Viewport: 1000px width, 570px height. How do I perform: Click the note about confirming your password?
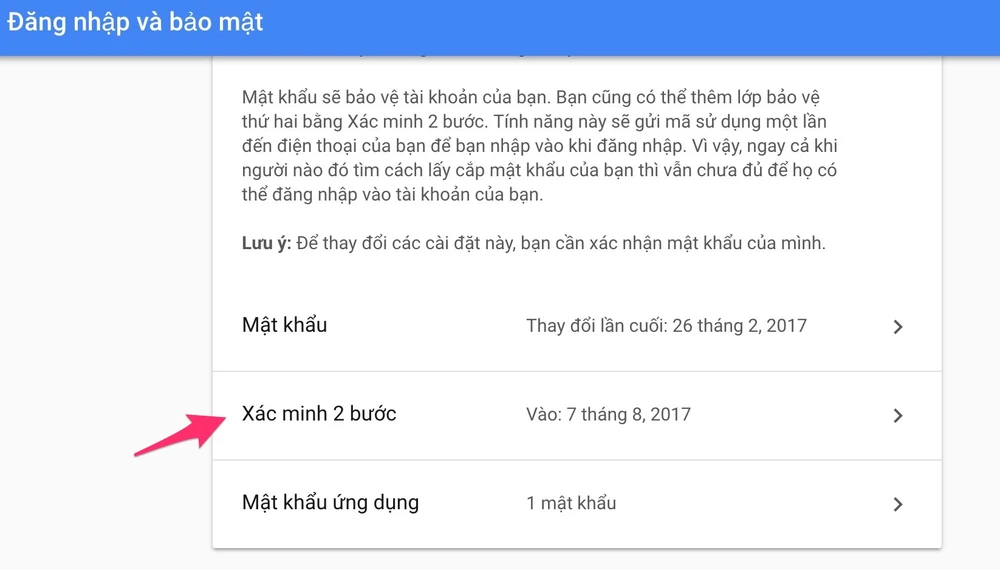(x=534, y=243)
